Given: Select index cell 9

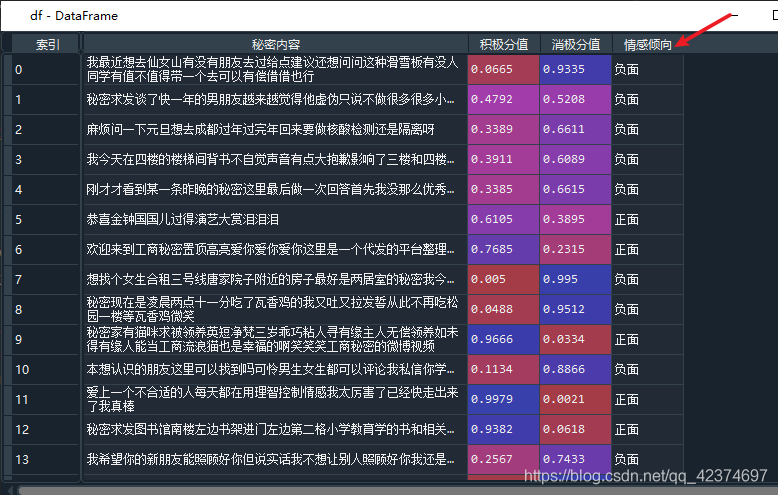Looking at the screenshot, I should pyautogui.click(x=46, y=339).
